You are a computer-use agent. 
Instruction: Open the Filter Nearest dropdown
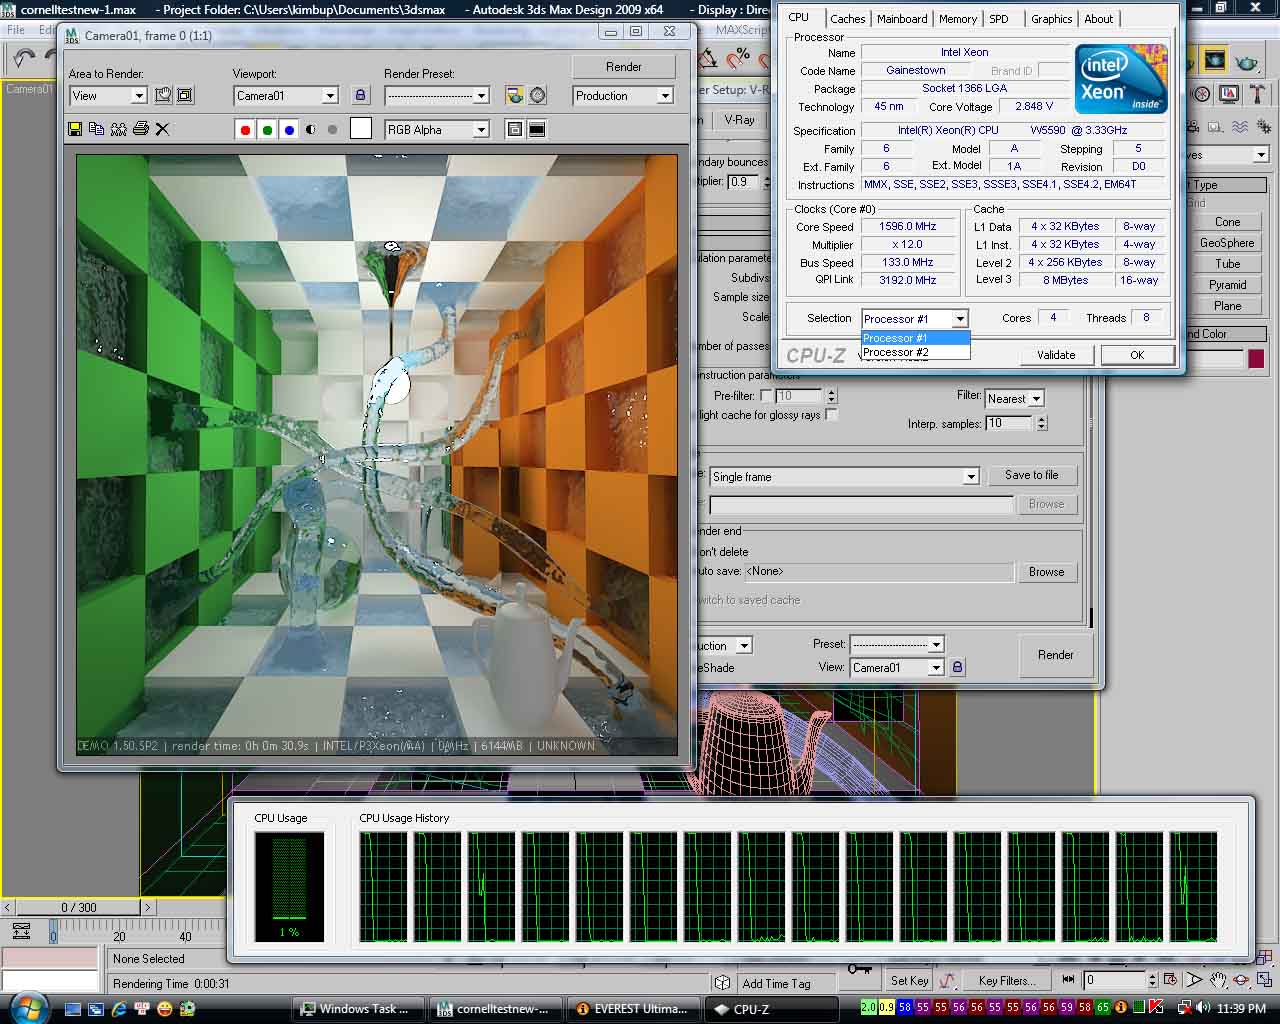[1014, 398]
